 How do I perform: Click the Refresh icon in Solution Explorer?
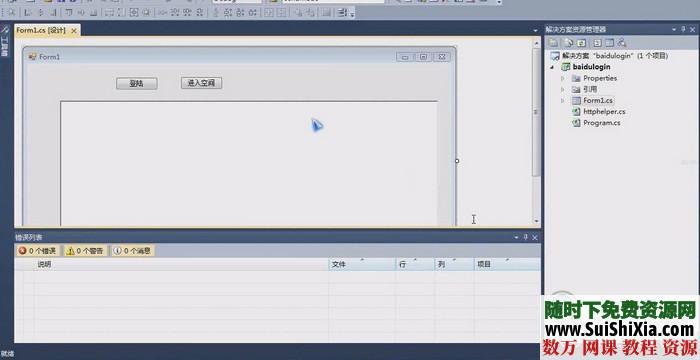(581, 43)
